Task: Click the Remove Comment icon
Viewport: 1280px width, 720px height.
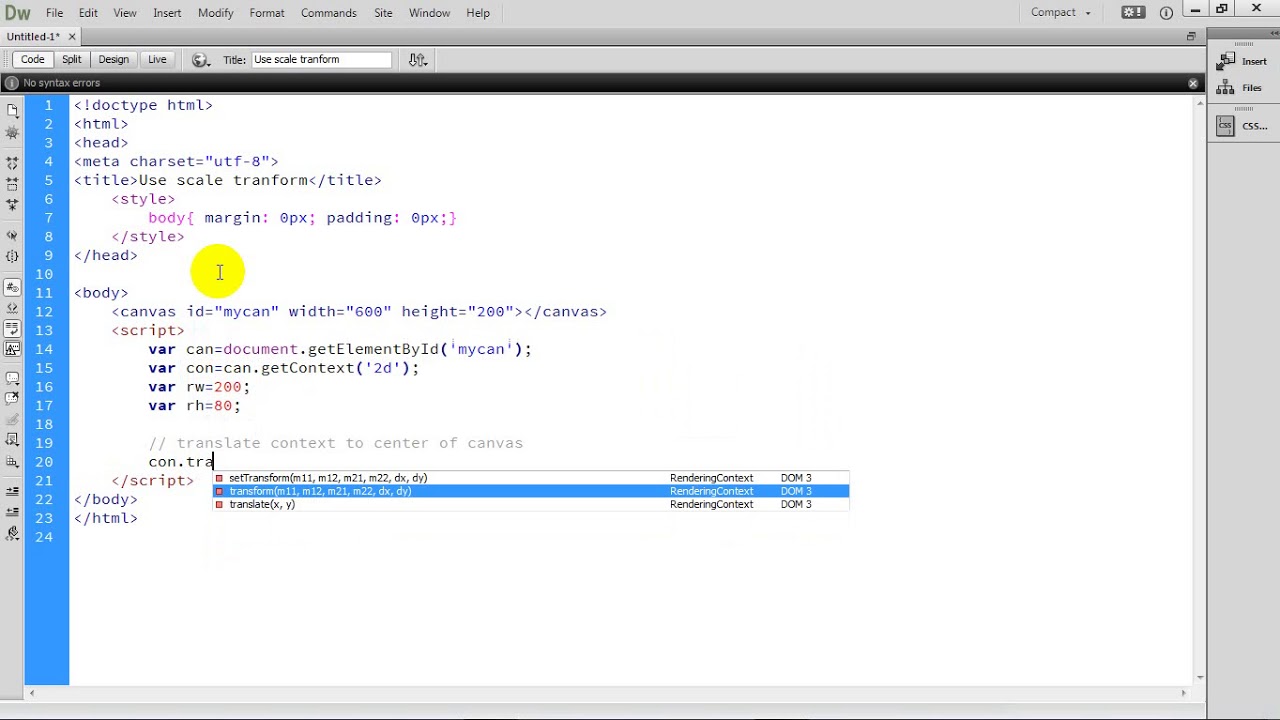Action: coord(12,400)
